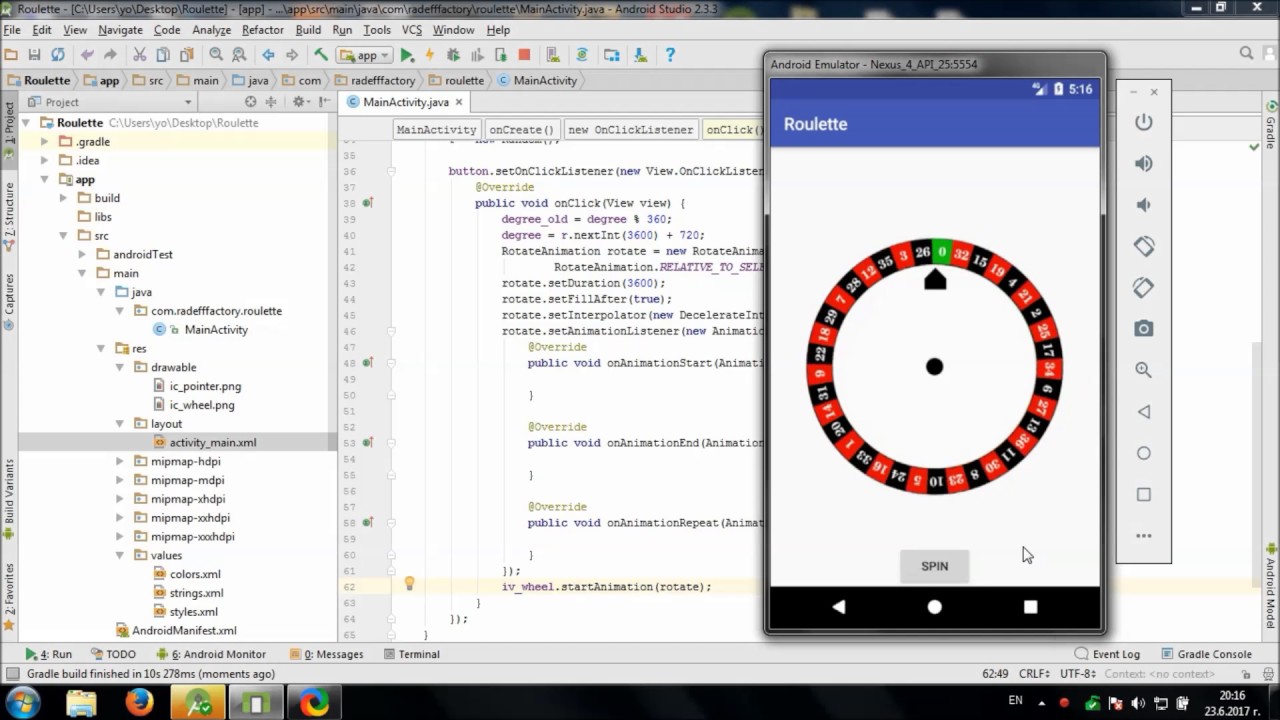Toggle the Gradle Console tool window
This screenshot has height=720, width=1280.
click(x=1206, y=654)
